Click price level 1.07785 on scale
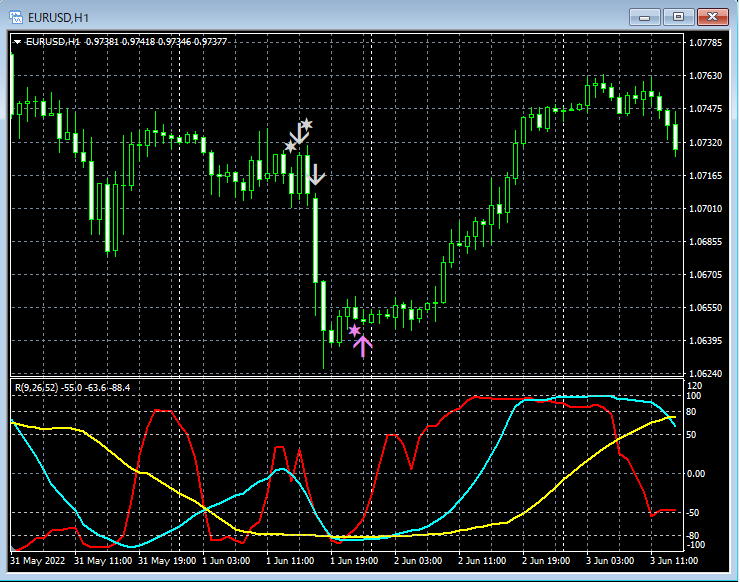The image size is (740, 582). (x=706, y=43)
